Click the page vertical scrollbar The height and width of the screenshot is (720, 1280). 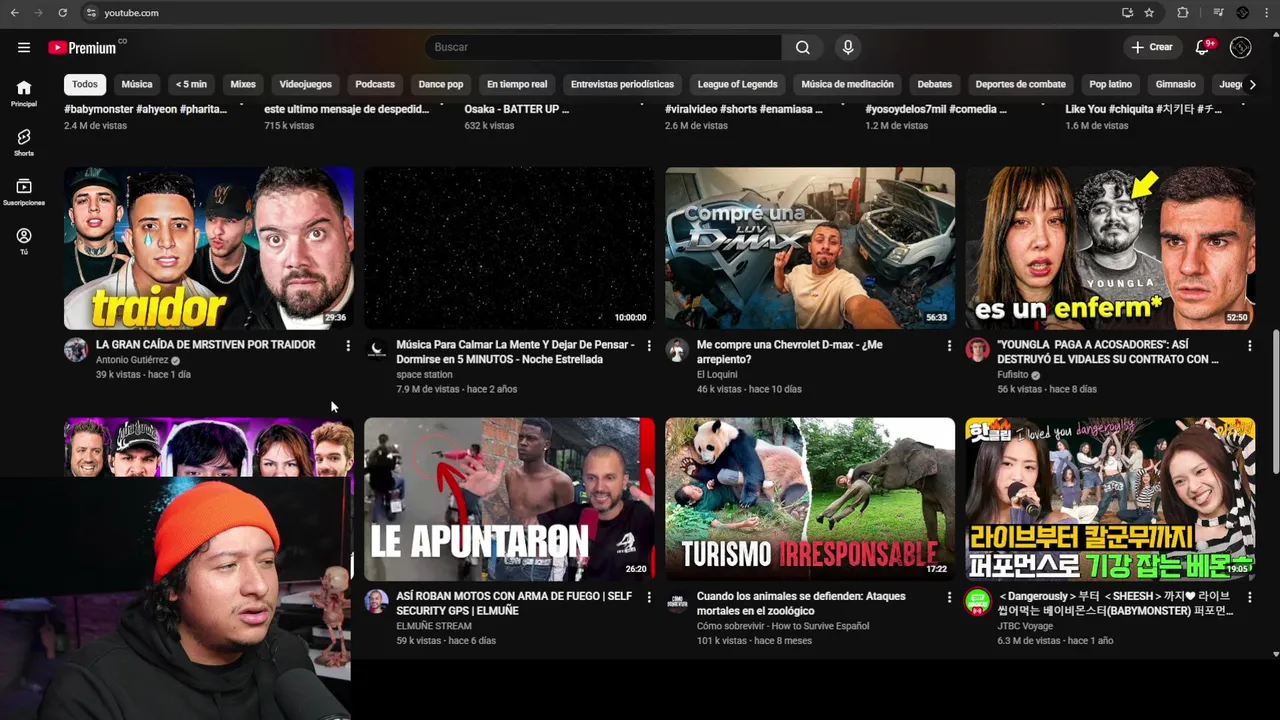[1275, 400]
